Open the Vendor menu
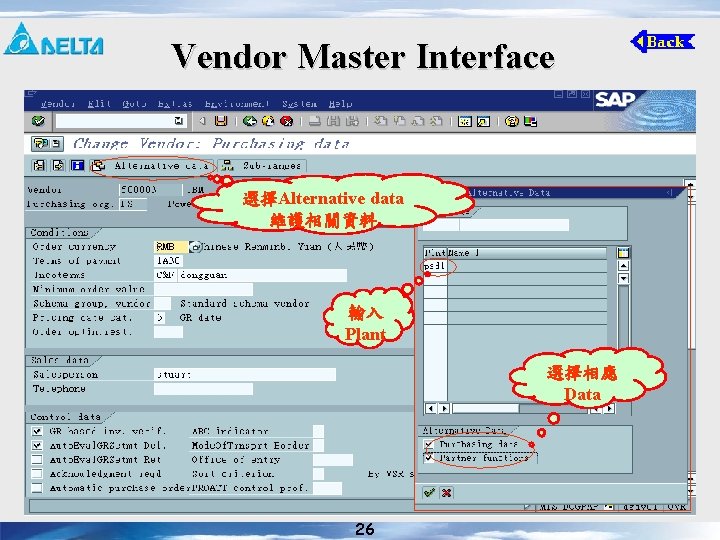This screenshot has width=720, height=540. [57, 104]
